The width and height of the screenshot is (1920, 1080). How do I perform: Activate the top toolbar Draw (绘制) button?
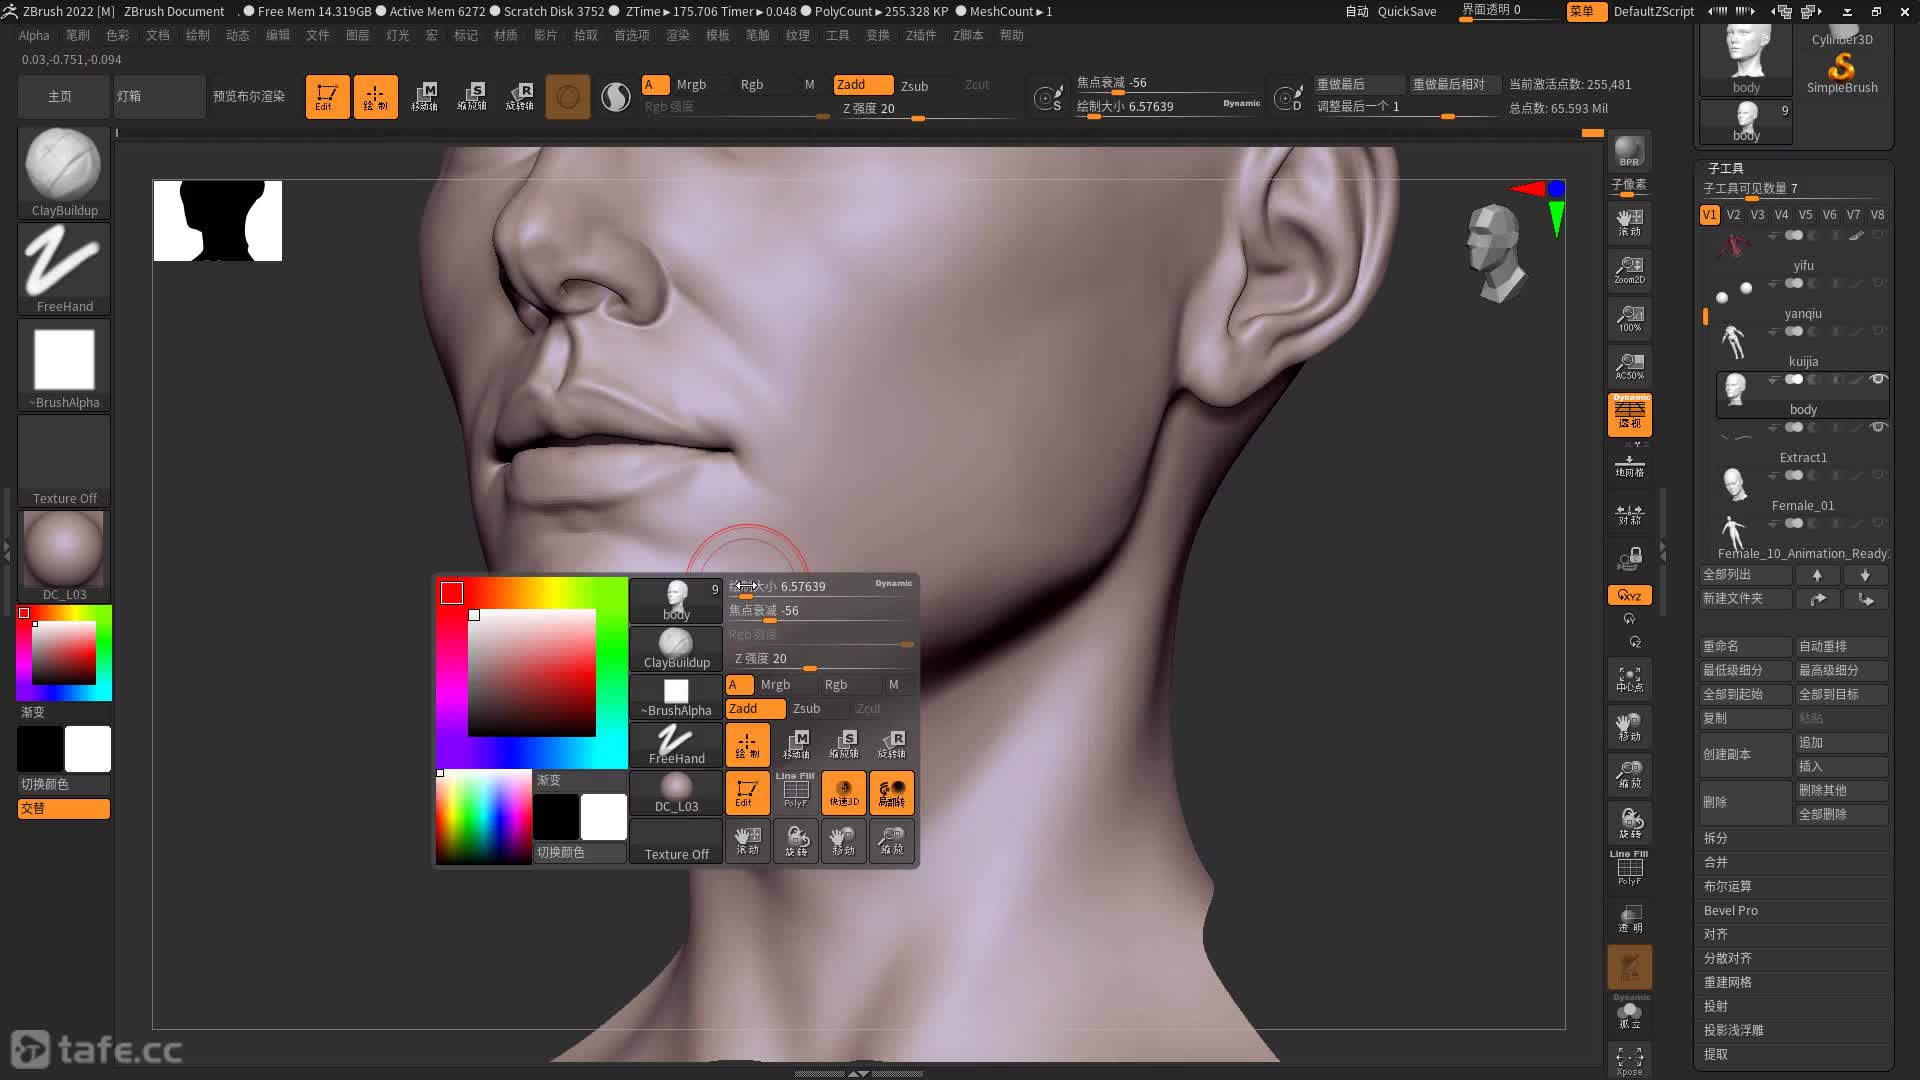tap(375, 97)
